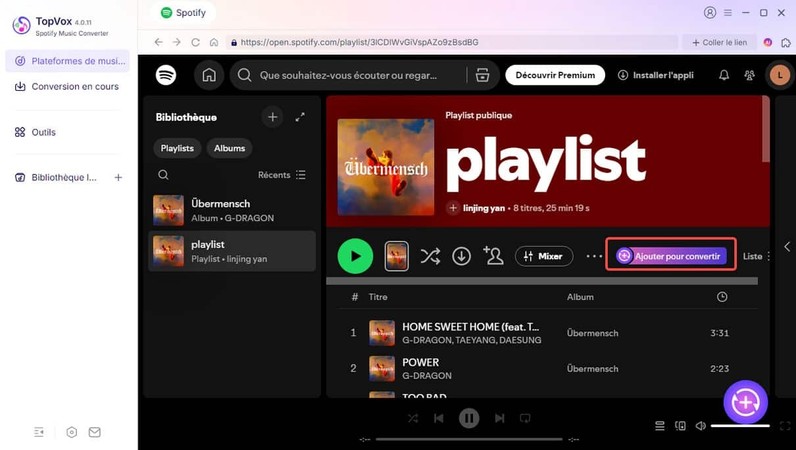Sort by Titre column header
This screenshot has height=450, width=796.
coord(378,297)
